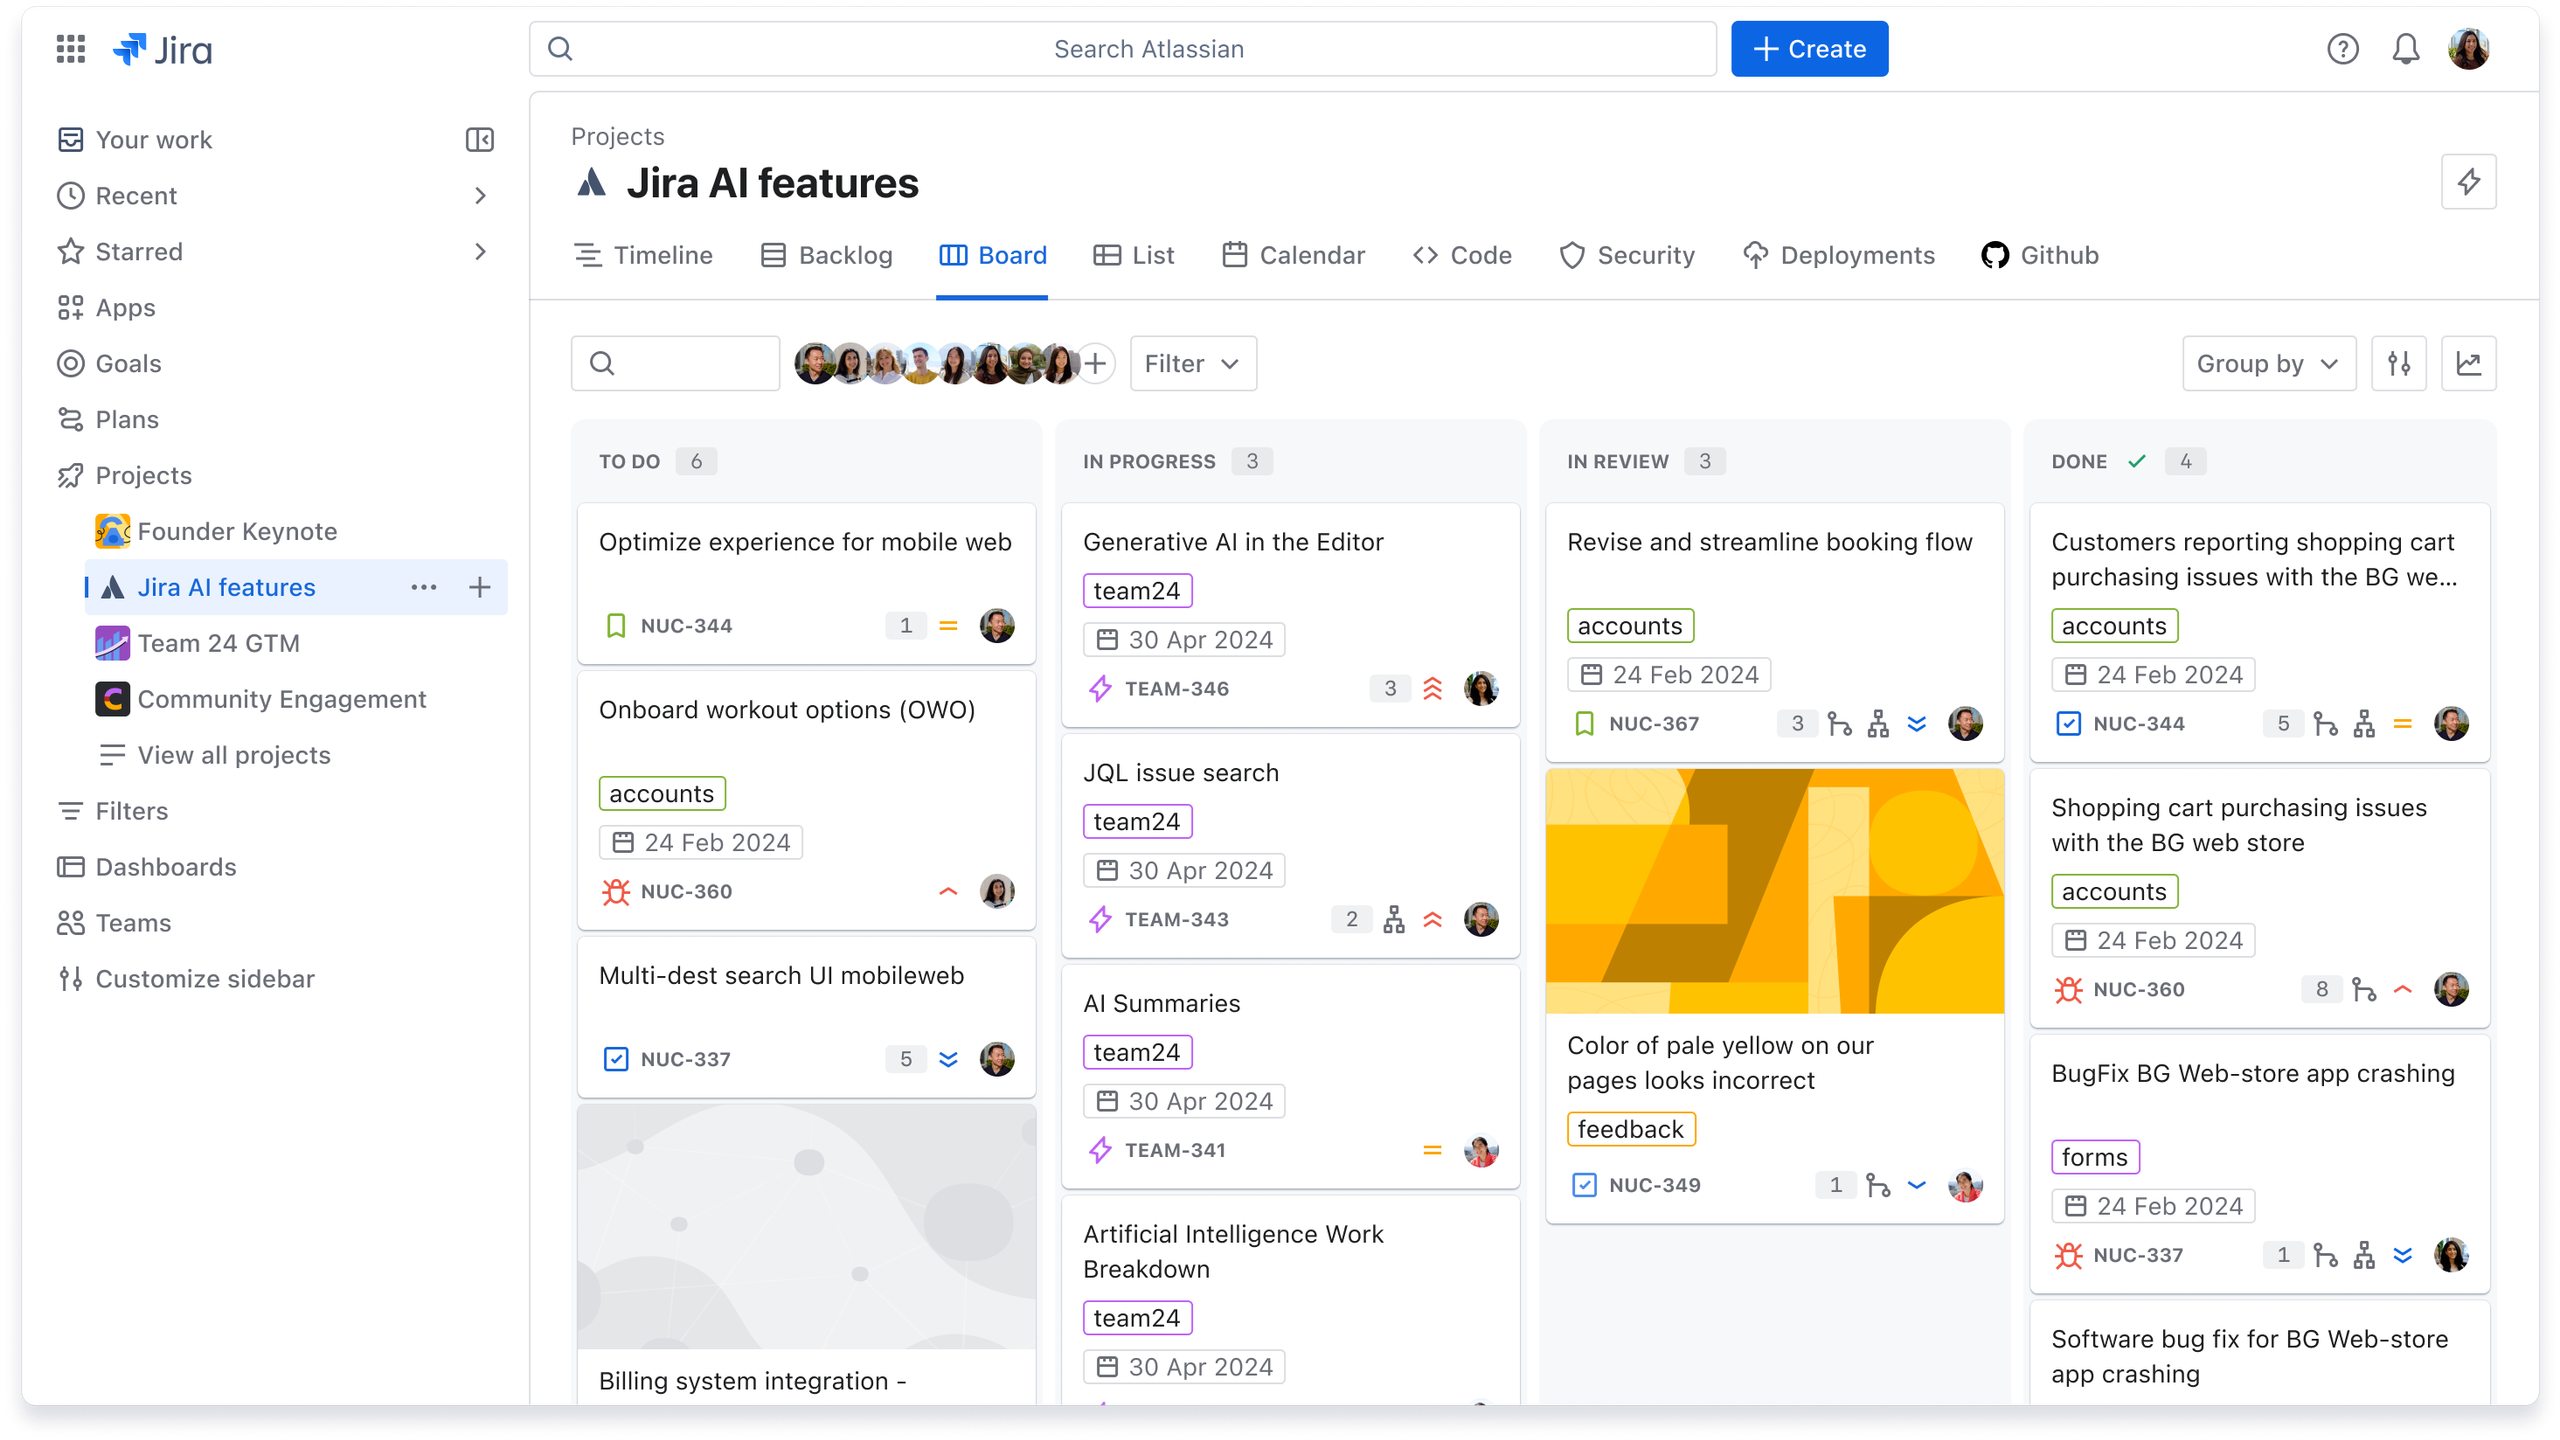Screen dimensions: 2560x1440
Task: Click story icon on NUC-344 To Do card
Action: pos(616,626)
